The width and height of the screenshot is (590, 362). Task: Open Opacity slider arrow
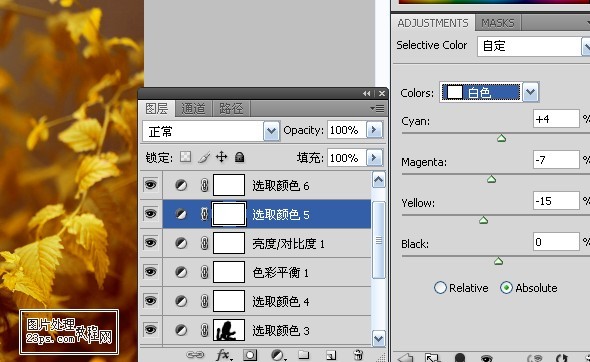(374, 130)
